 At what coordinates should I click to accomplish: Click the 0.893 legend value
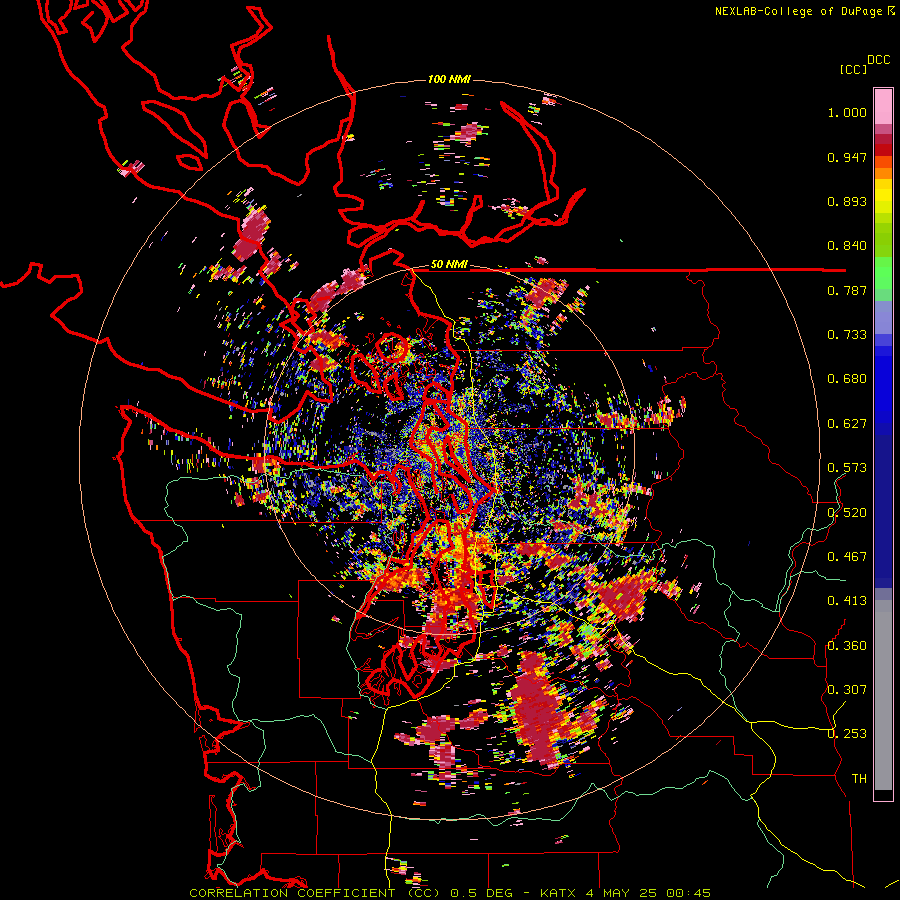(x=847, y=201)
